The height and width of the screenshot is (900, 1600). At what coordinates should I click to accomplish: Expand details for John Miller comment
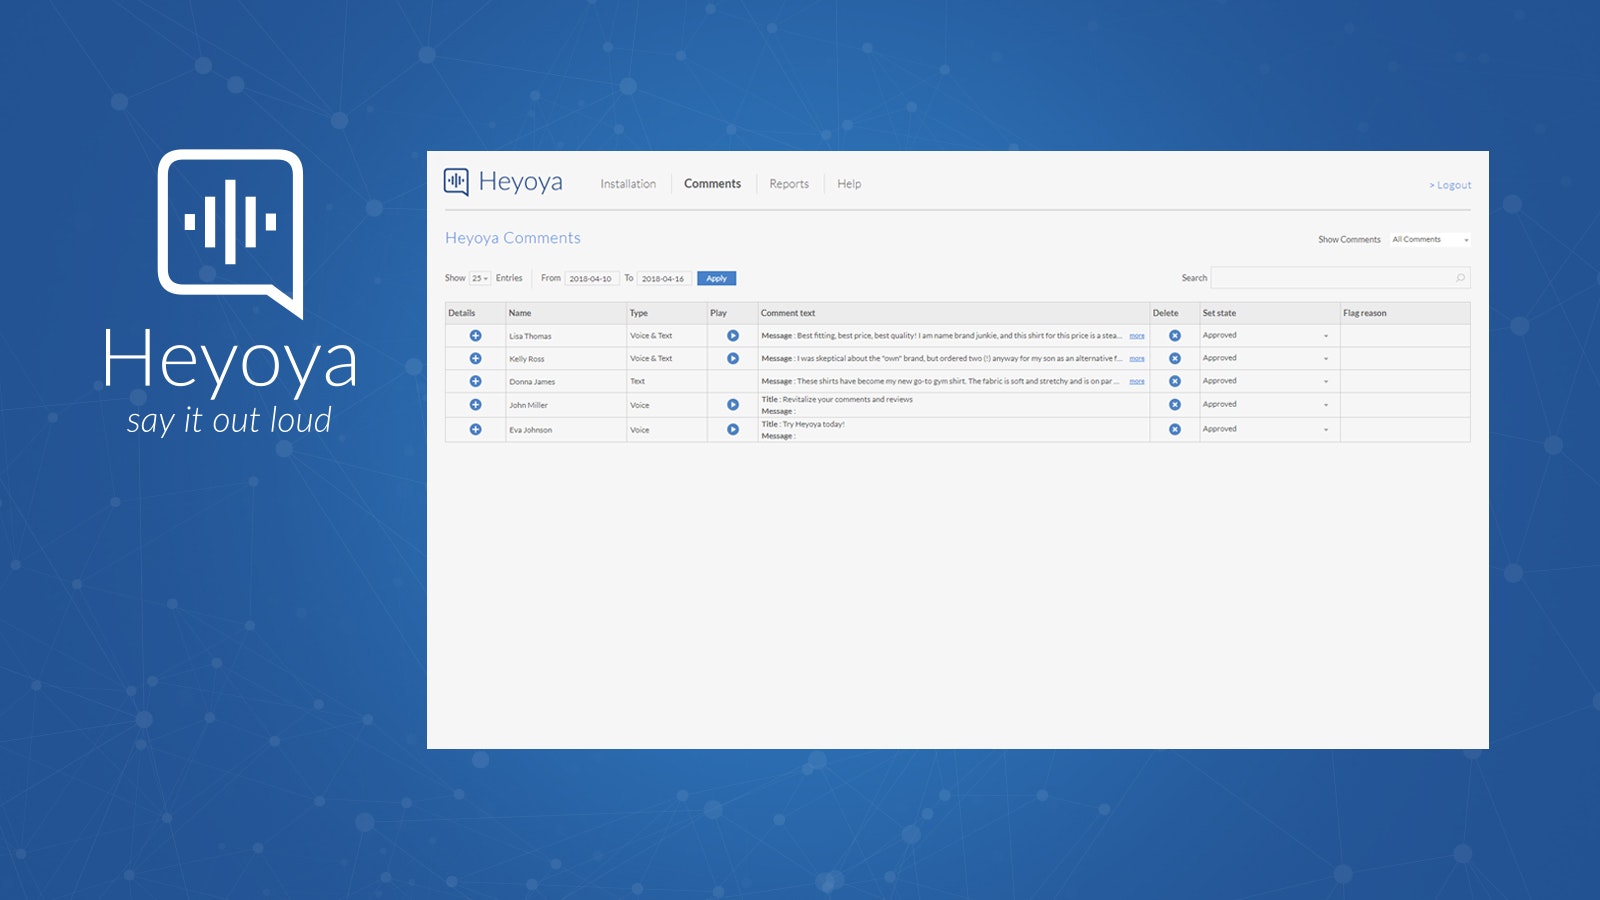click(x=476, y=405)
